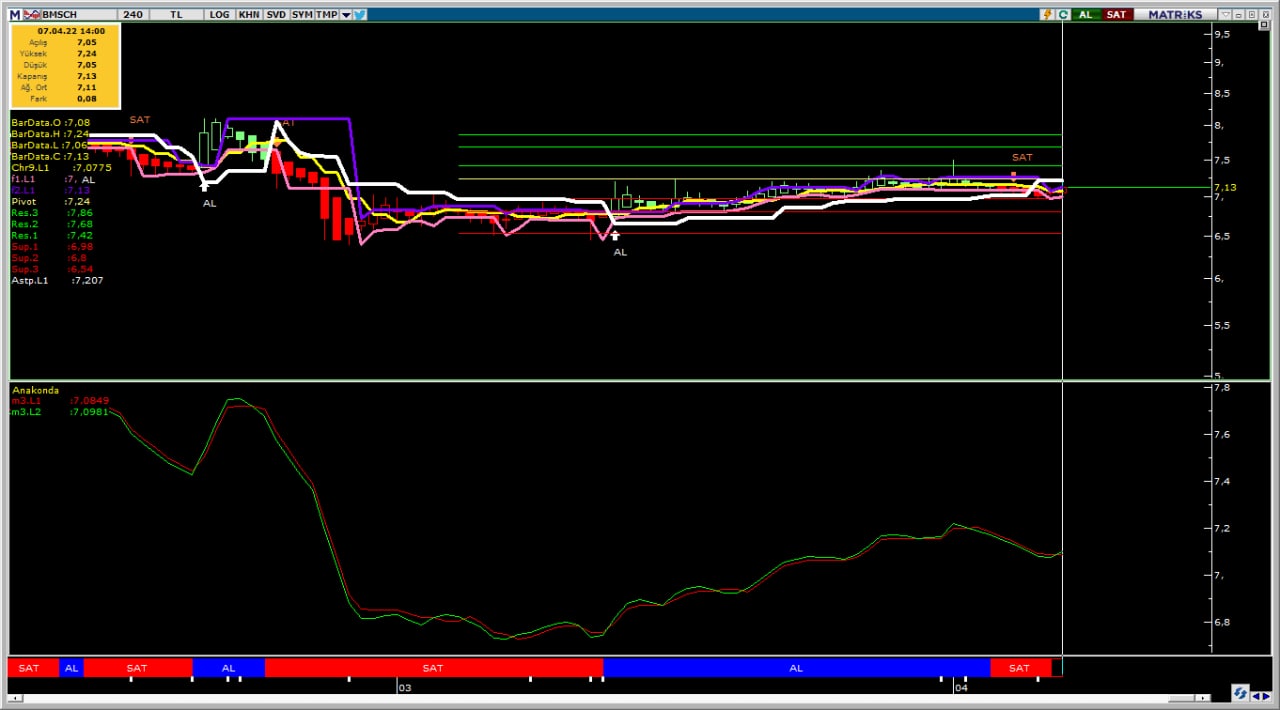Screen dimensions: 1280x710
Task: Open the chart type icon beside BMSCH
Action: pyautogui.click(x=33, y=15)
